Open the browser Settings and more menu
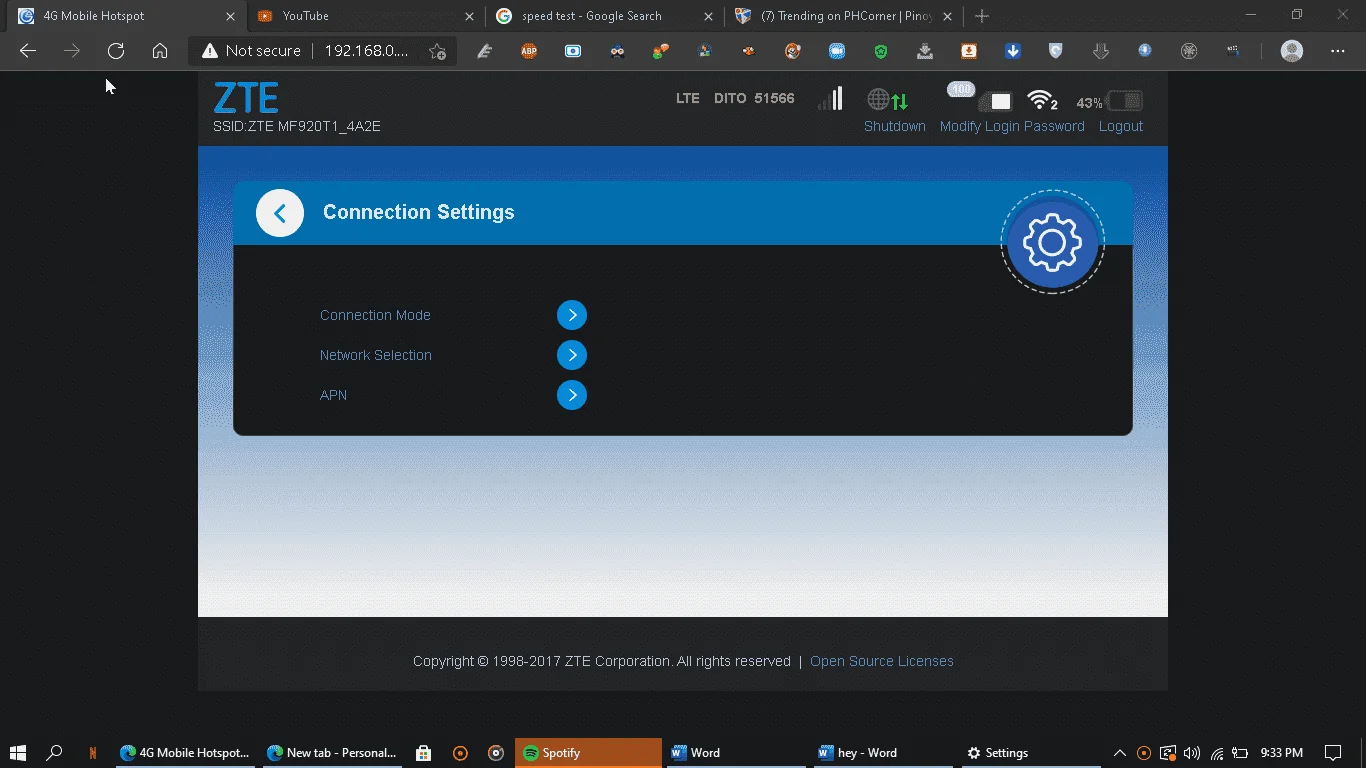The height and width of the screenshot is (768, 1366). point(1338,51)
